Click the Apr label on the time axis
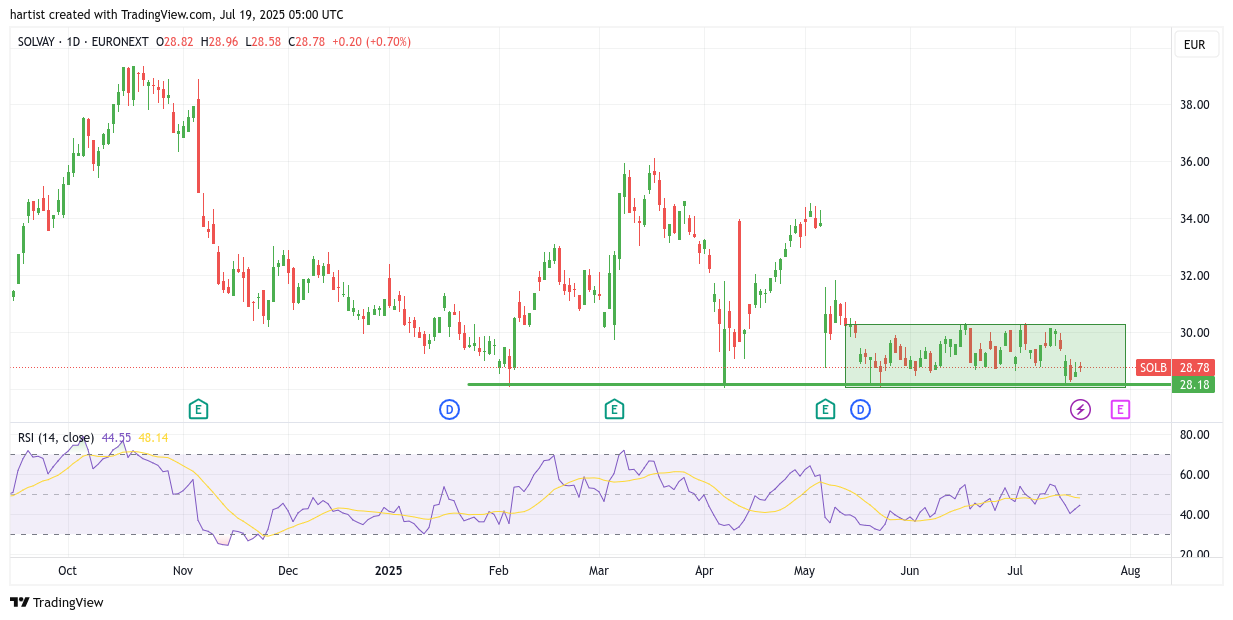This screenshot has height=620, width=1233. [x=704, y=571]
